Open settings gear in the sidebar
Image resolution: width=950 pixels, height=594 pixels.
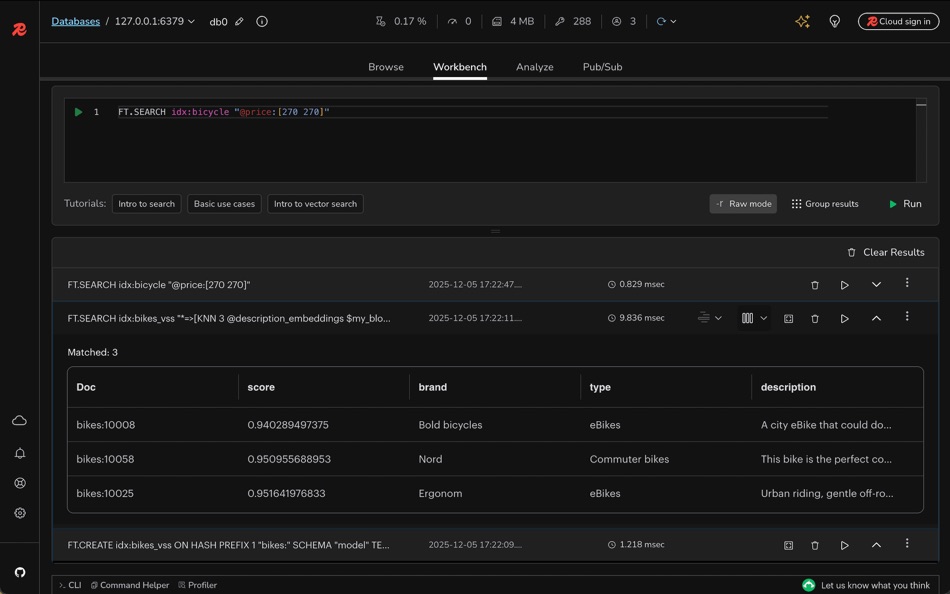[19, 513]
